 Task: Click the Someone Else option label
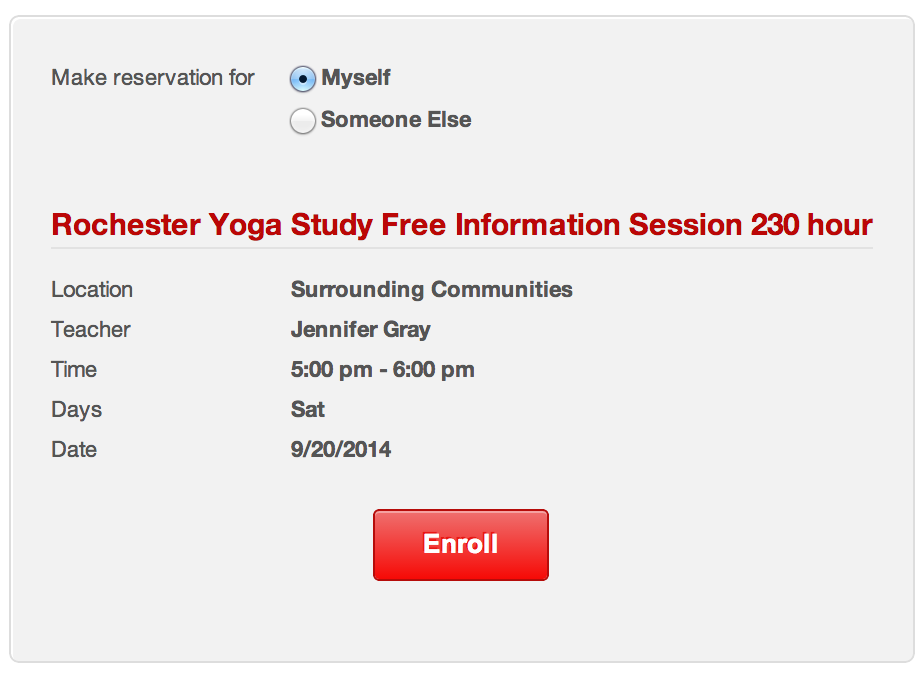coord(396,120)
